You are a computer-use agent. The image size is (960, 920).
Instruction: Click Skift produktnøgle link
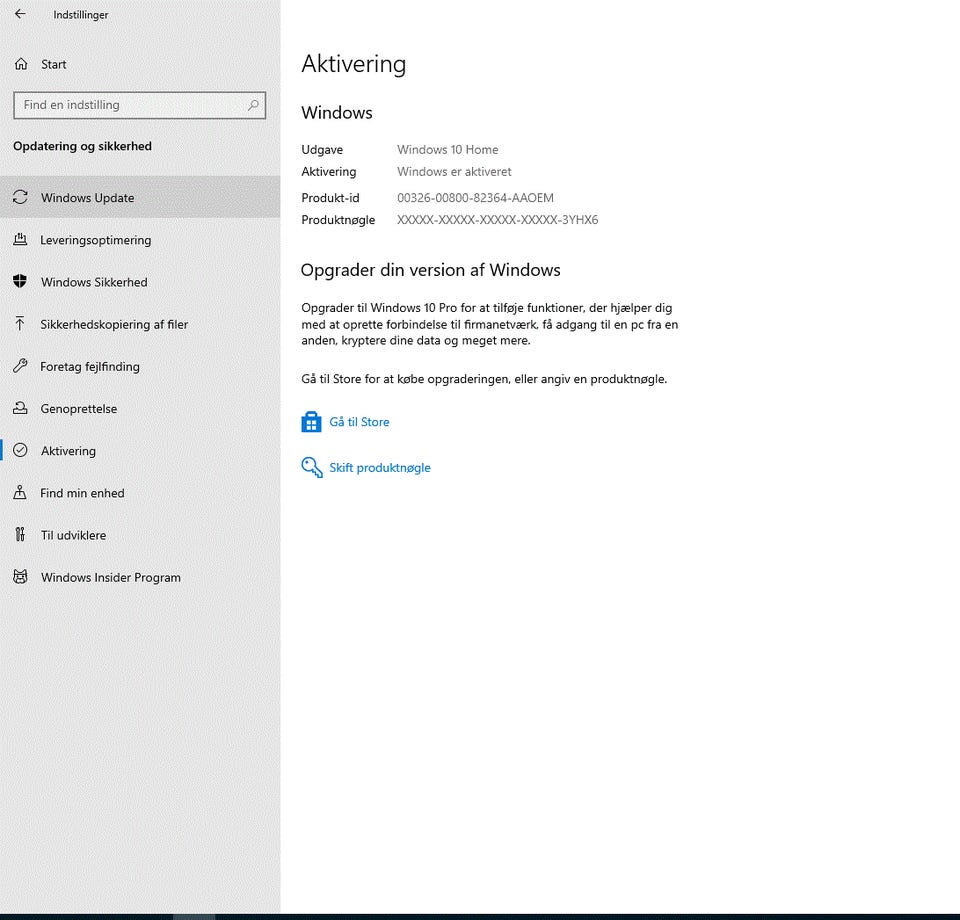(x=380, y=468)
